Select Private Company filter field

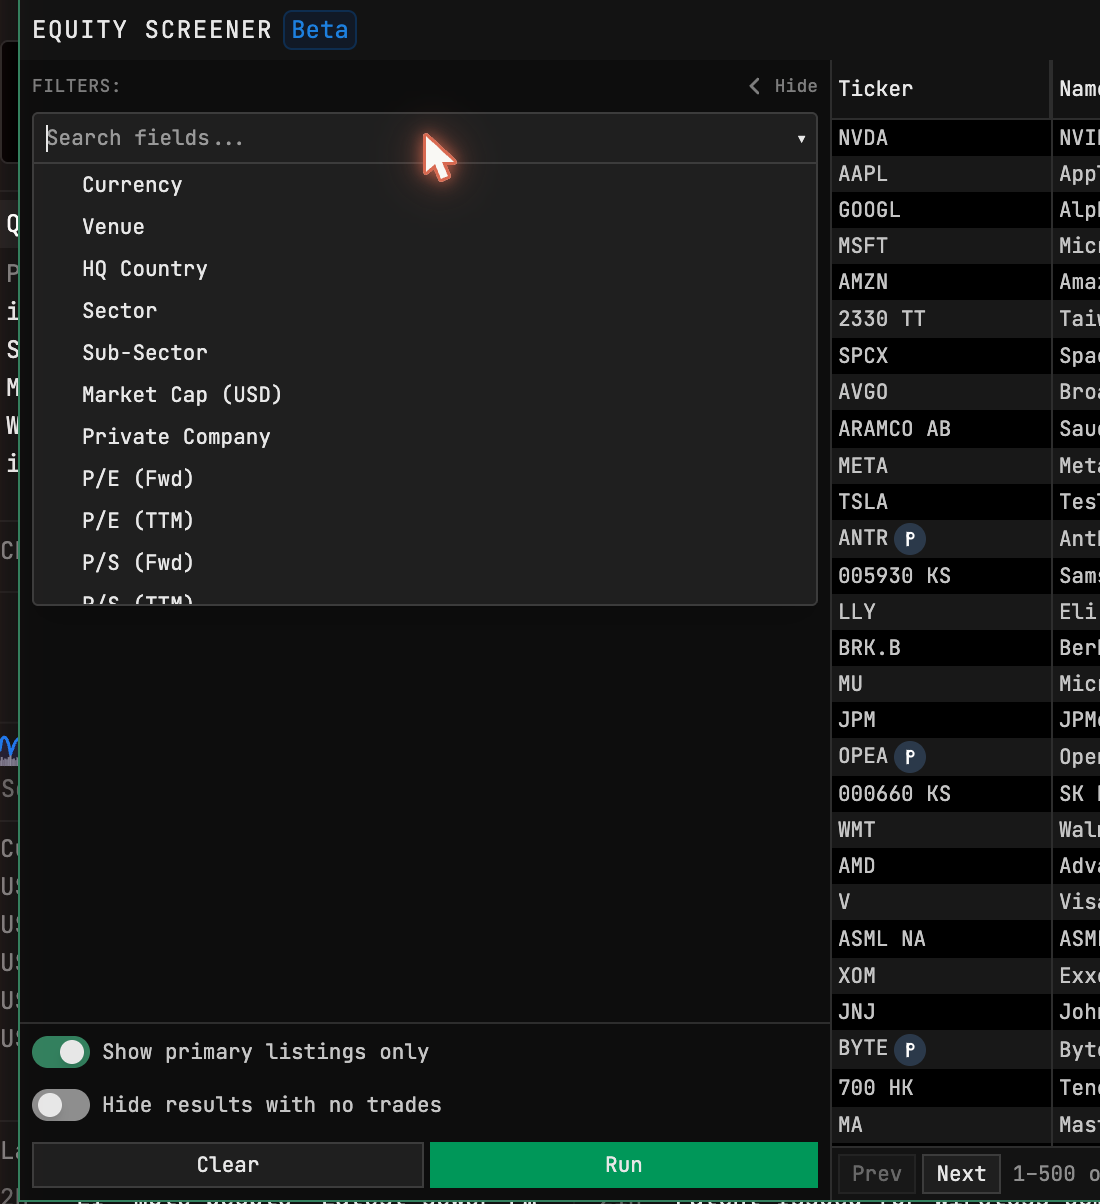tap(425, 437)
